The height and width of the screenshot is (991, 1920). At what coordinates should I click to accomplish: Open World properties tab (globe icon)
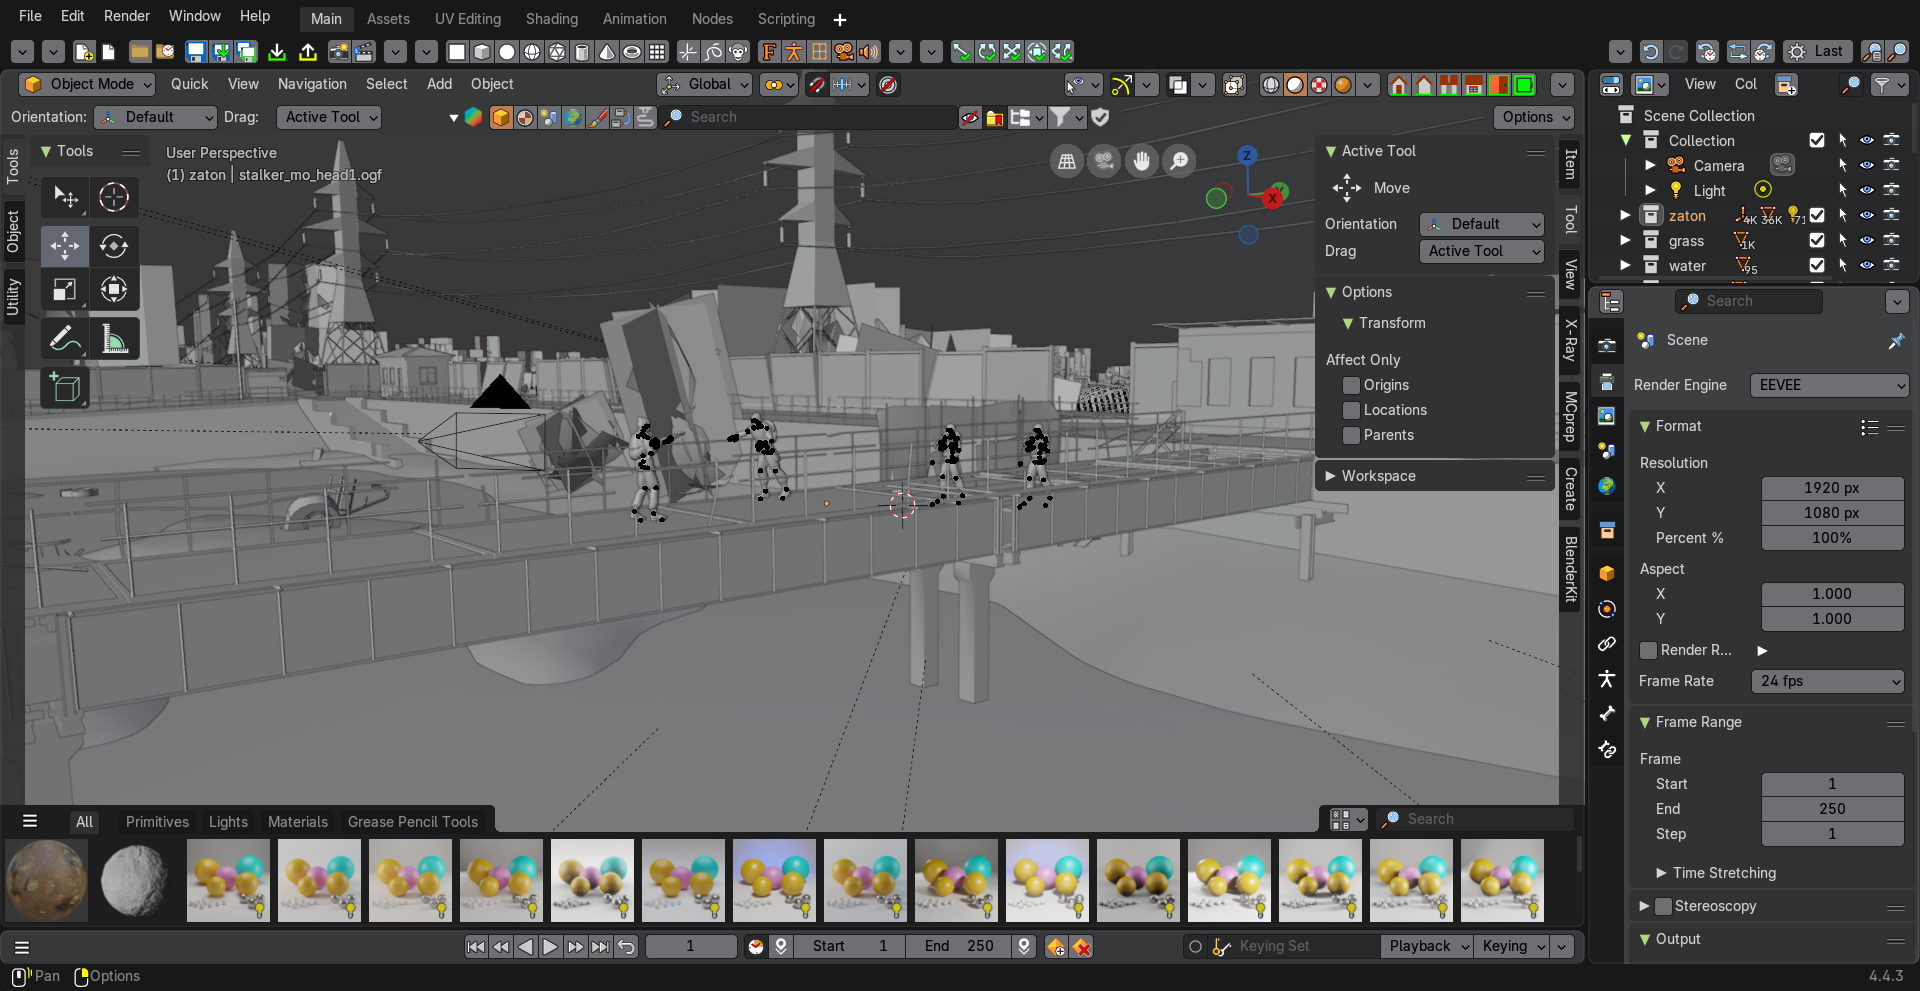(1607, 487)
